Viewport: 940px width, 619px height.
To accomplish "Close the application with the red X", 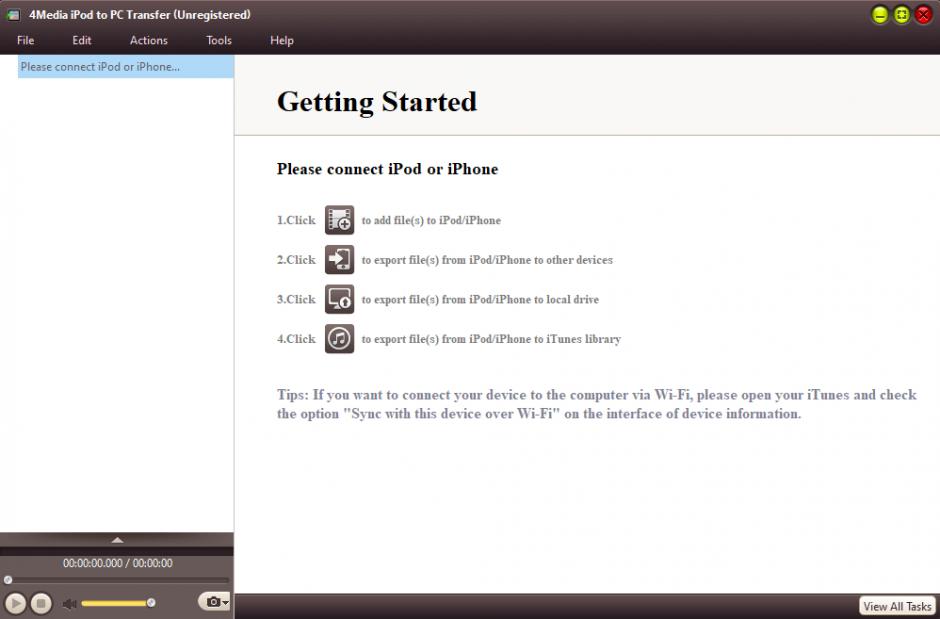I will pyautogui.click(x=923, y=15).
